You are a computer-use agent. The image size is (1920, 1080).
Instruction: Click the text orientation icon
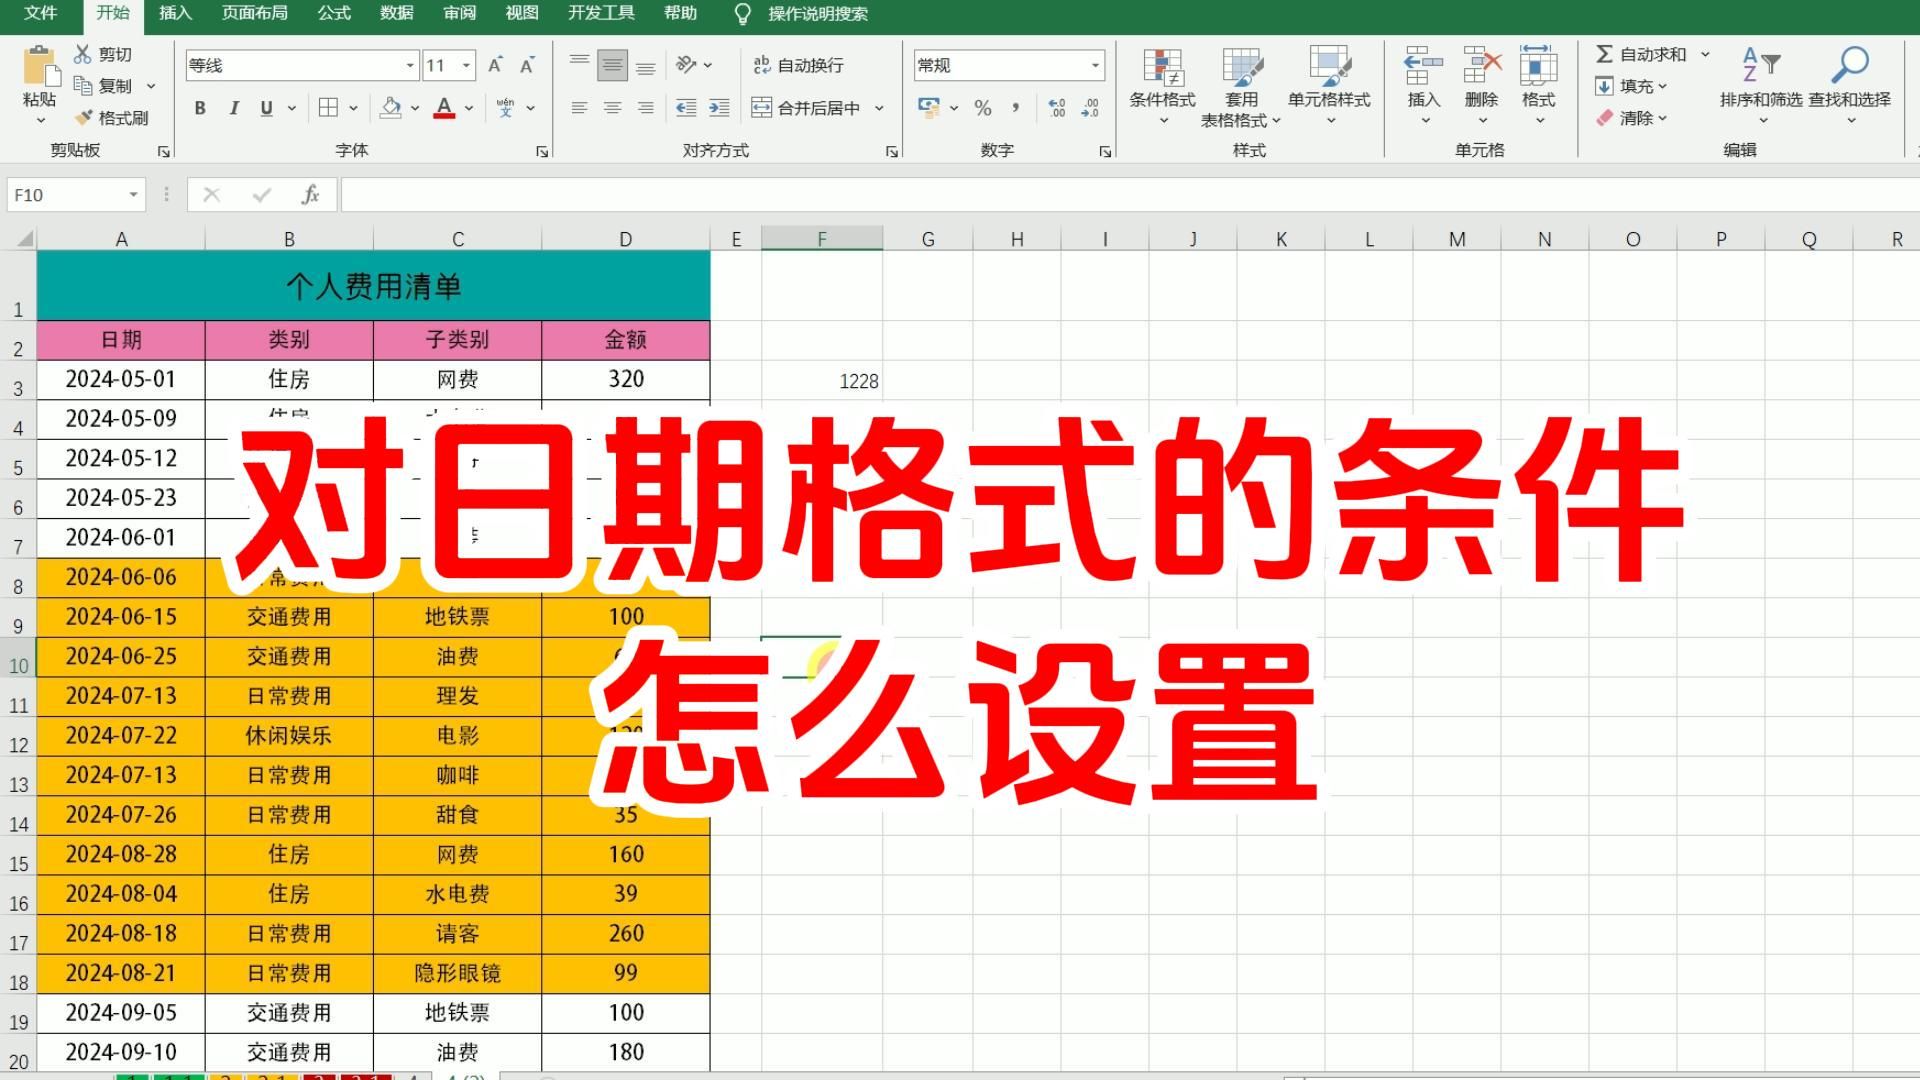click(x=686, y=65)
